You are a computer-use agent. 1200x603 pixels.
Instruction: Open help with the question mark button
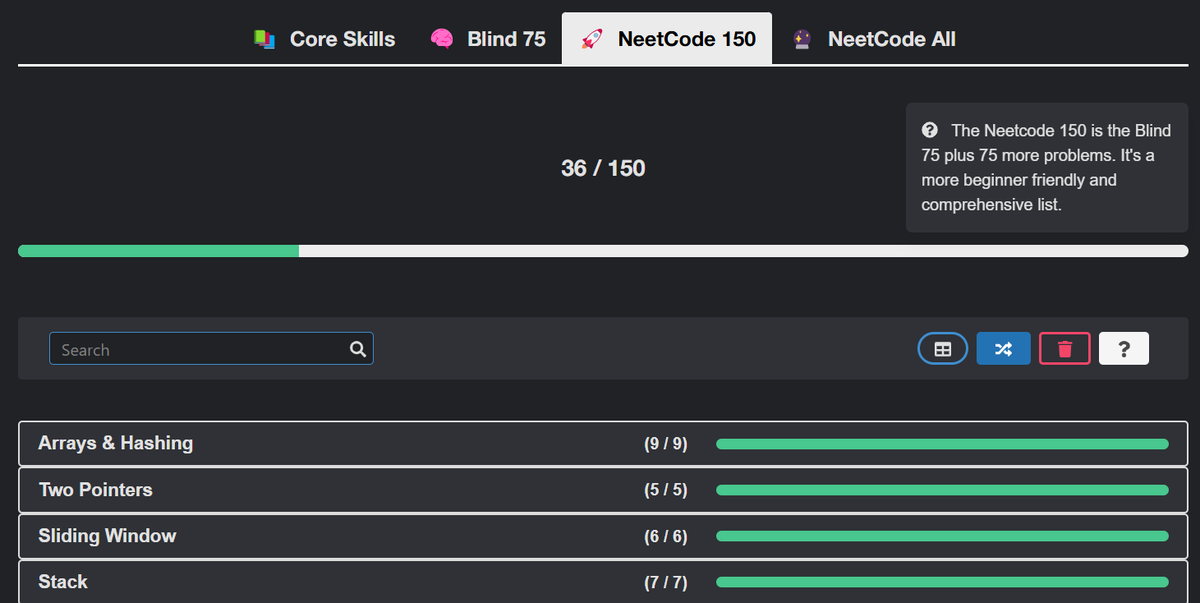click(x=1124, y=349)
